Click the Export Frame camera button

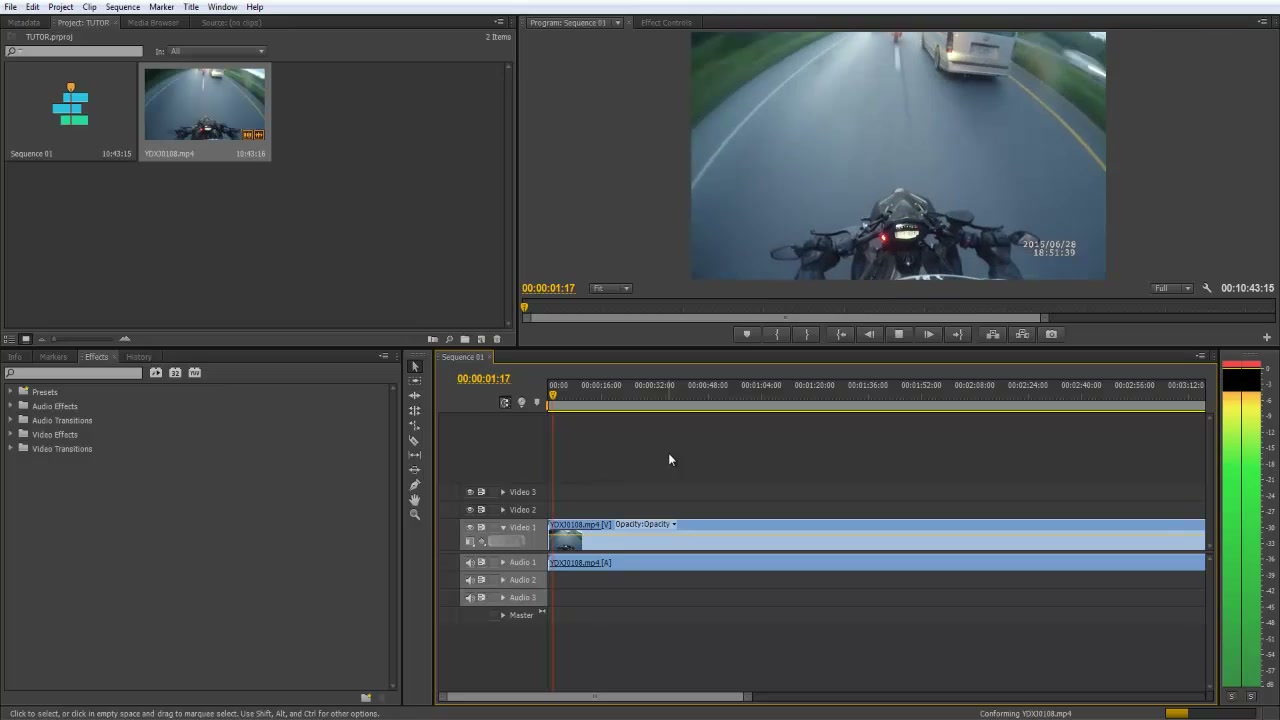pos(1051,335)
